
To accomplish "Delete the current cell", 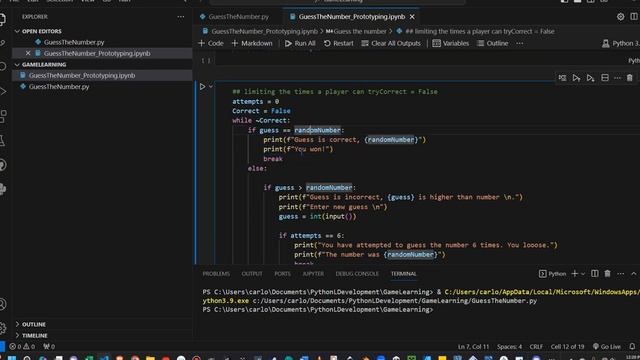I will click(x=630, y=78).
